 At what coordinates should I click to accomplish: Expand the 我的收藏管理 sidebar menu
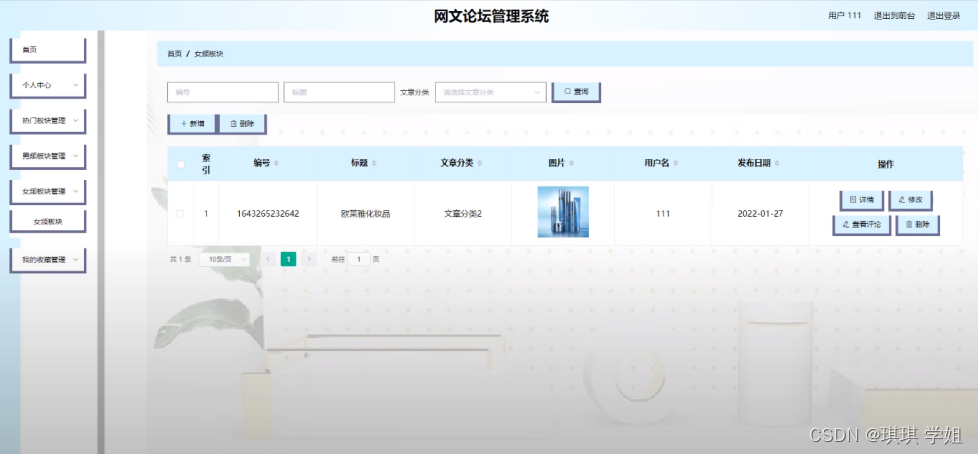point(47,260)
